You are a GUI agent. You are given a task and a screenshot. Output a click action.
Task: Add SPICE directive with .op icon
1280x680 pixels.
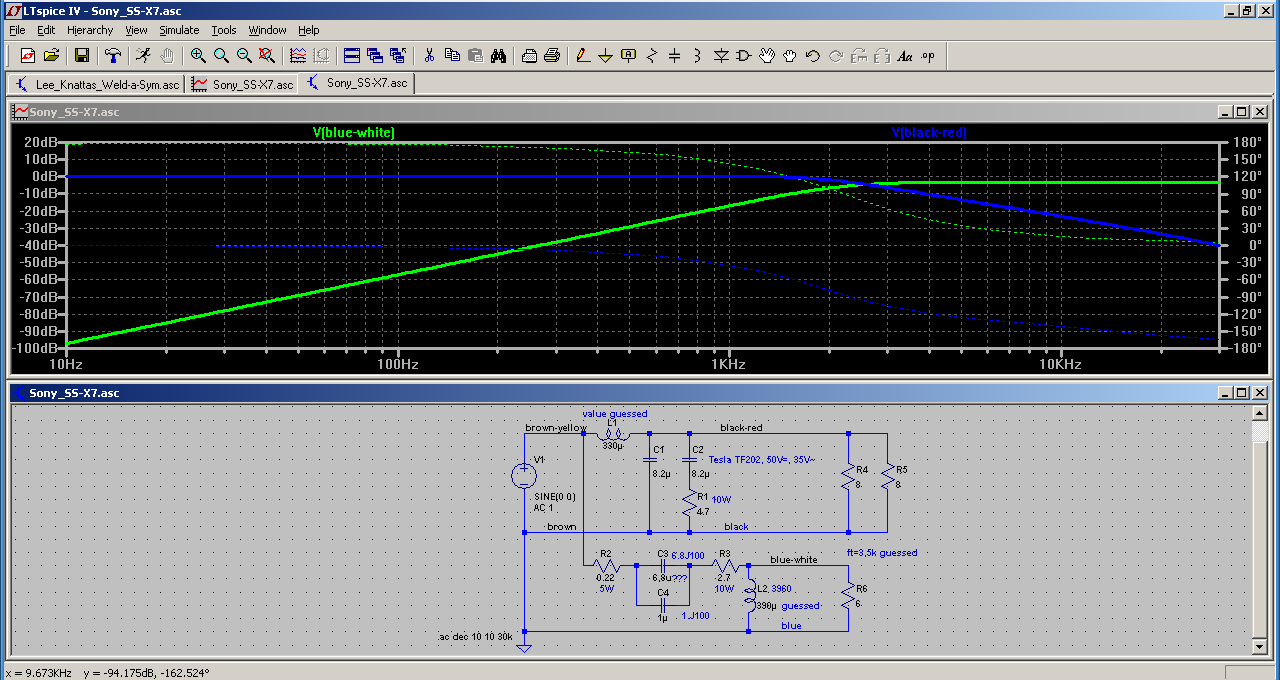tap(928, 55)
